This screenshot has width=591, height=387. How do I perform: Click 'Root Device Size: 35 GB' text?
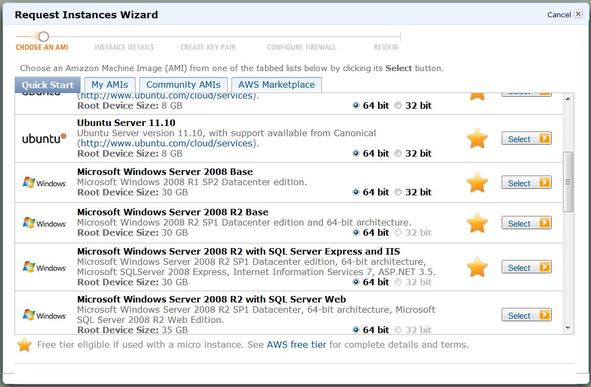(132, 330)
